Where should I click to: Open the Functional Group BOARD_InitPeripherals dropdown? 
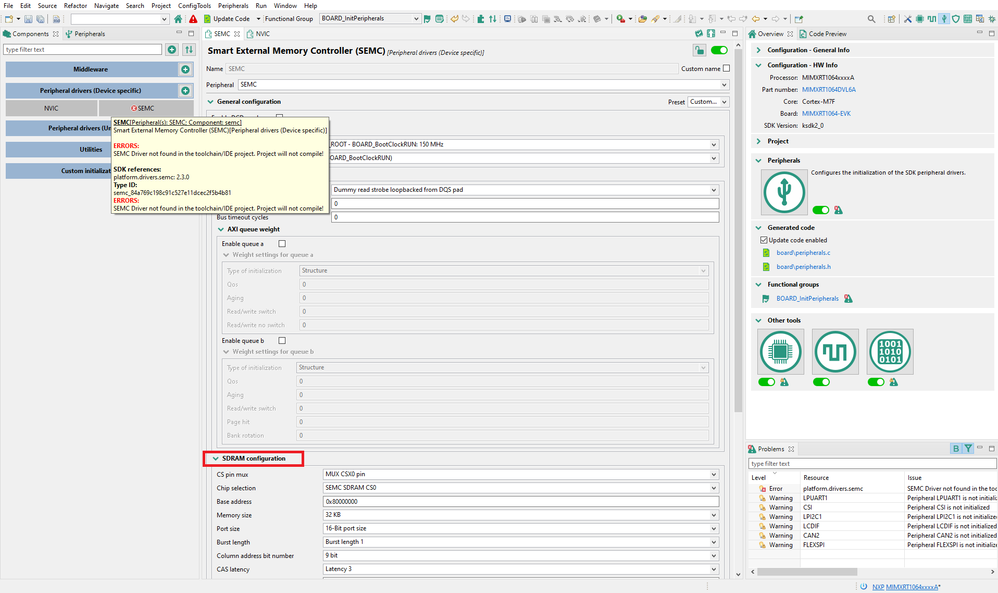point(369,18)
